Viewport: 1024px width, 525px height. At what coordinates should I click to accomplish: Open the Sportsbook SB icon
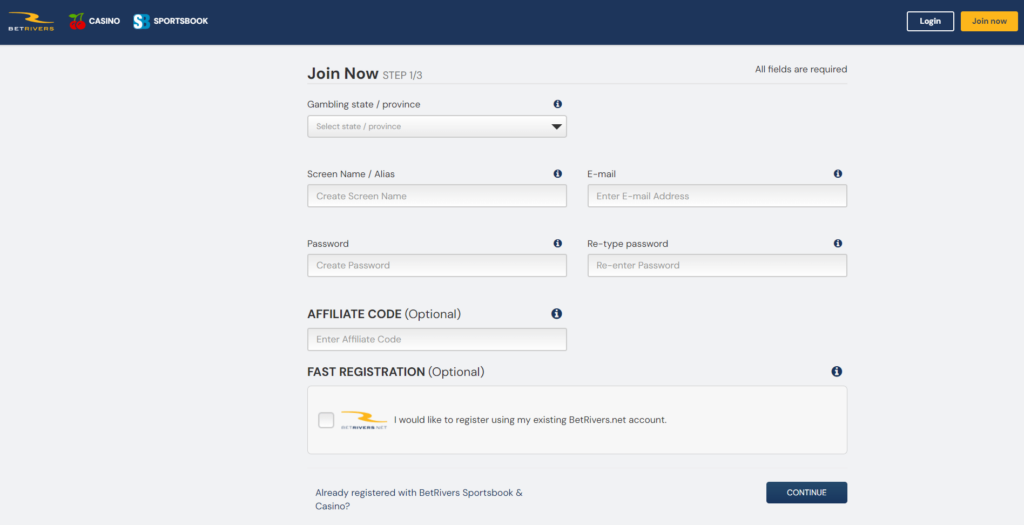[142, 22]
